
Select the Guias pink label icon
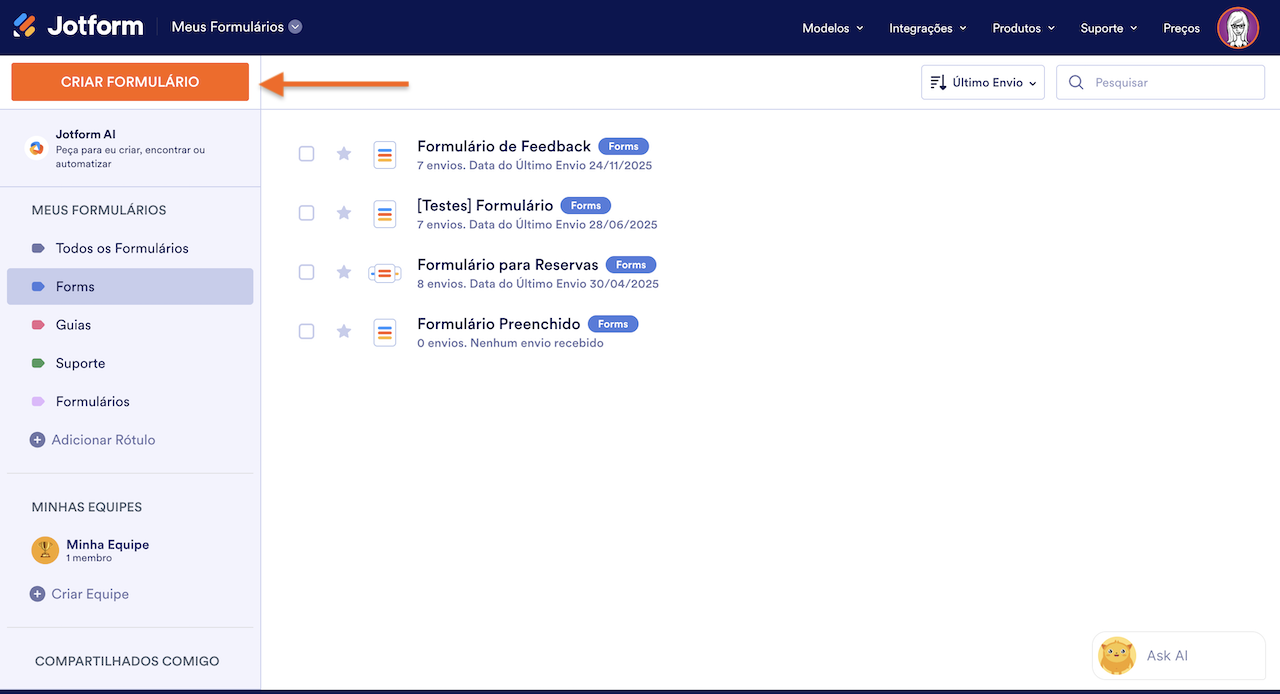(x=38, y=324)
